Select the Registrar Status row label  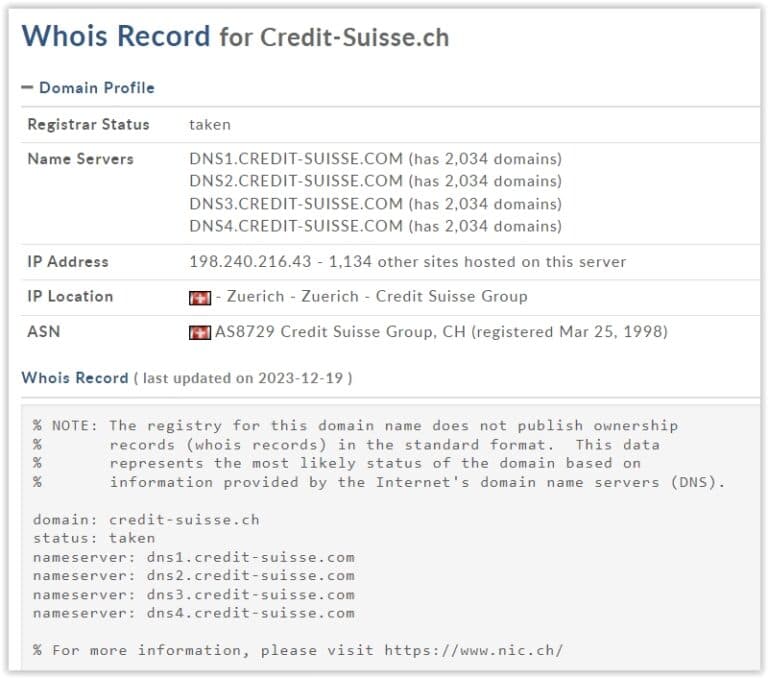coord(88,125)
